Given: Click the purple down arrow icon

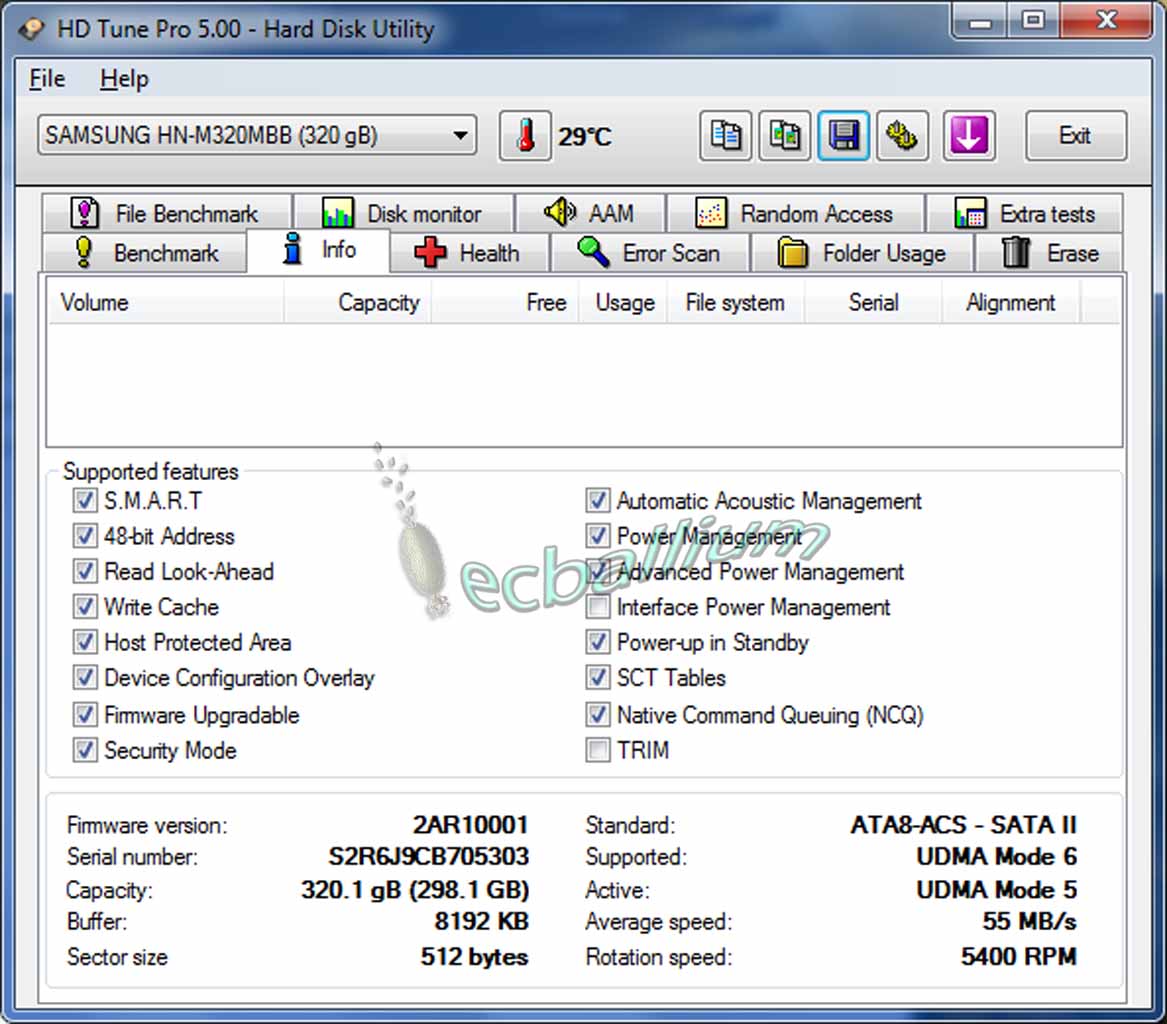Looking at the screenshot, I should pos(968,136).
